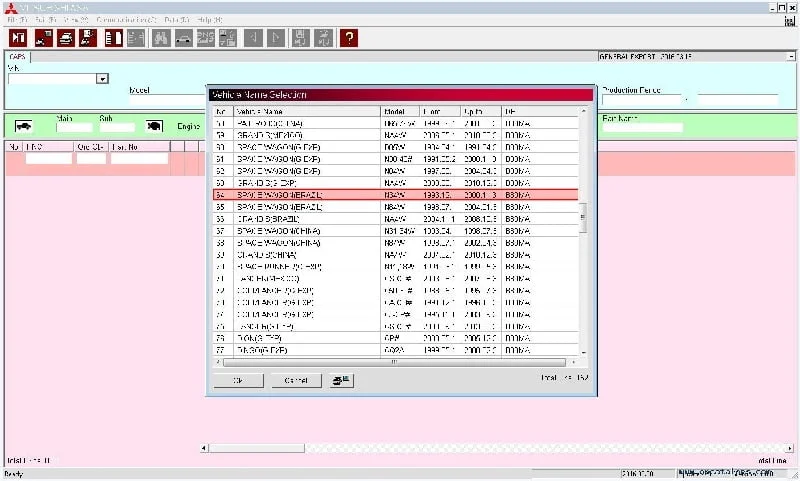800x481 pixels.
Task: Select row 57 SPACE WAGON(CHINA)
Action: click(x=395, y=231)
